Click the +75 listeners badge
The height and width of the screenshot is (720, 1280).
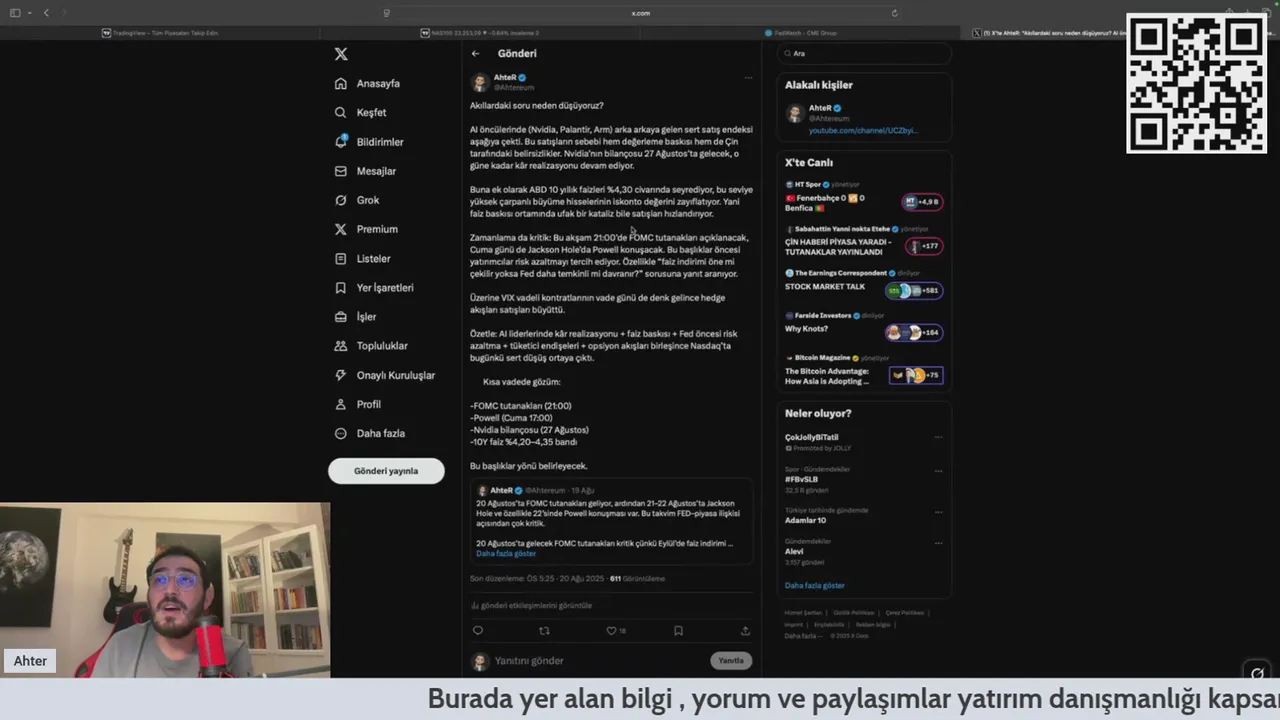coord(917,375)
